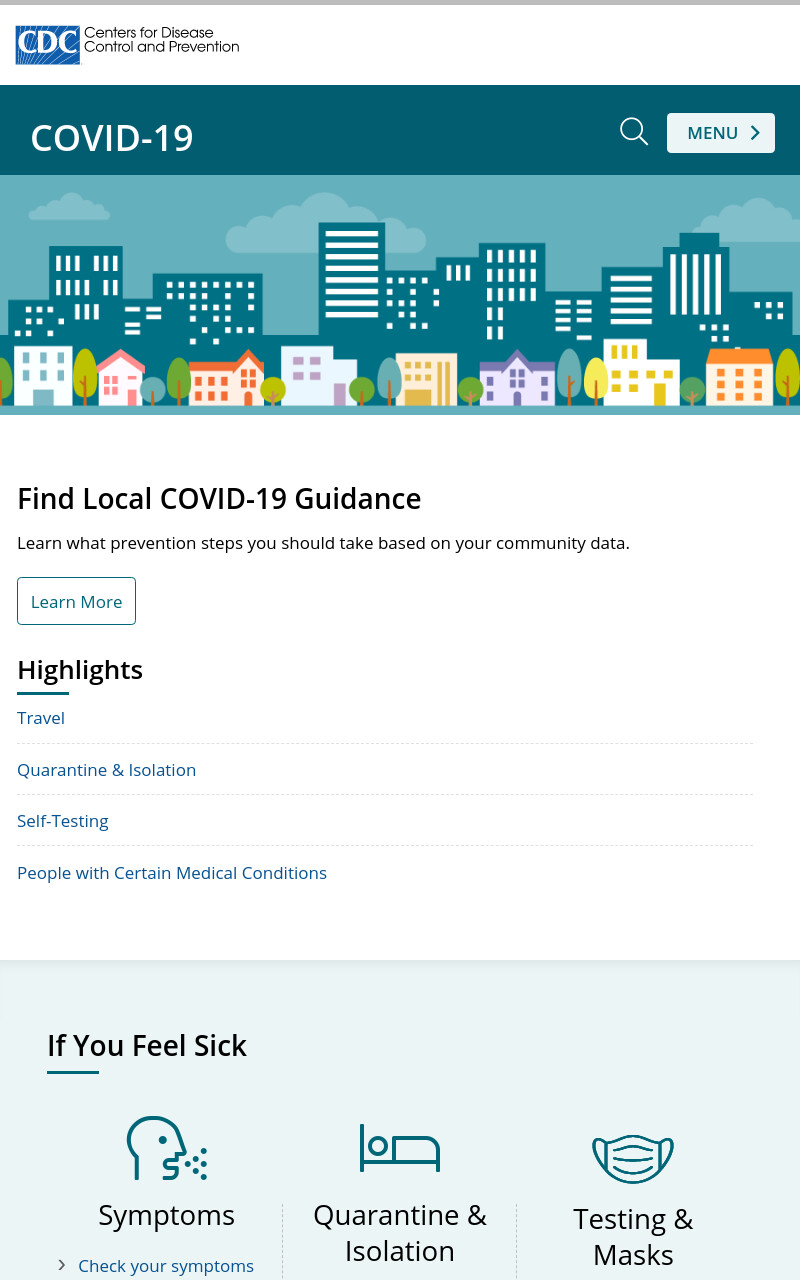
Task: Open the Testing & Masks heading
Action: (x=633, y=1237)
